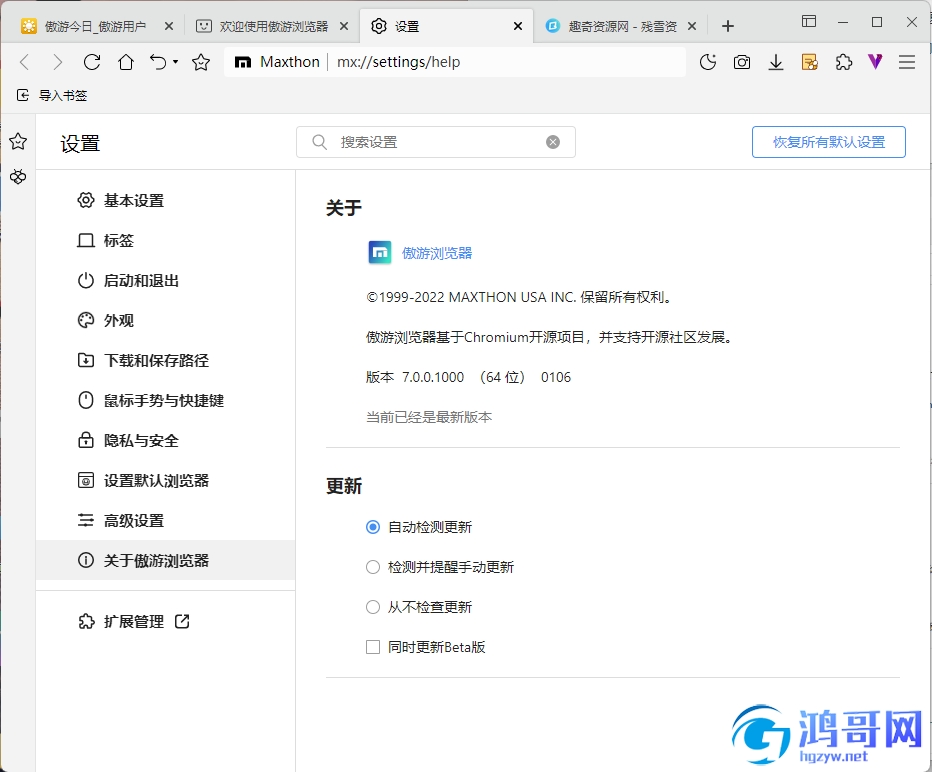Select 从不检查更新 radio button
The height and width of the screenshot is (772, 932).
pyautogui.click(x=373, y=607)
